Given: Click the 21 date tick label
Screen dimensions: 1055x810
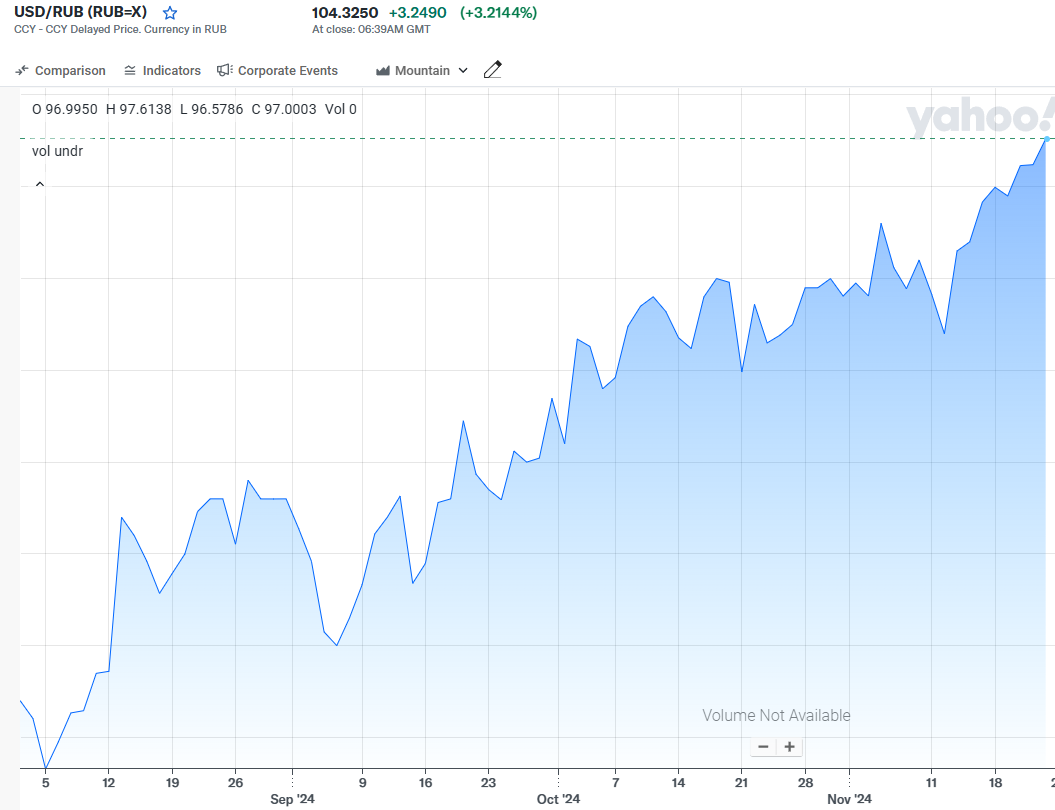Looking at the screenshot, I should coord(741,782).
